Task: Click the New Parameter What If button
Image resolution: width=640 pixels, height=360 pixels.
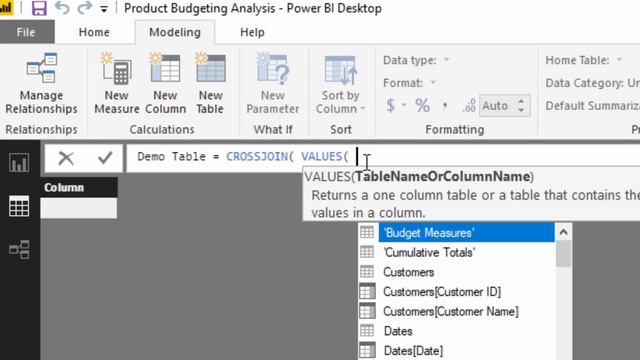Action: 273,84
